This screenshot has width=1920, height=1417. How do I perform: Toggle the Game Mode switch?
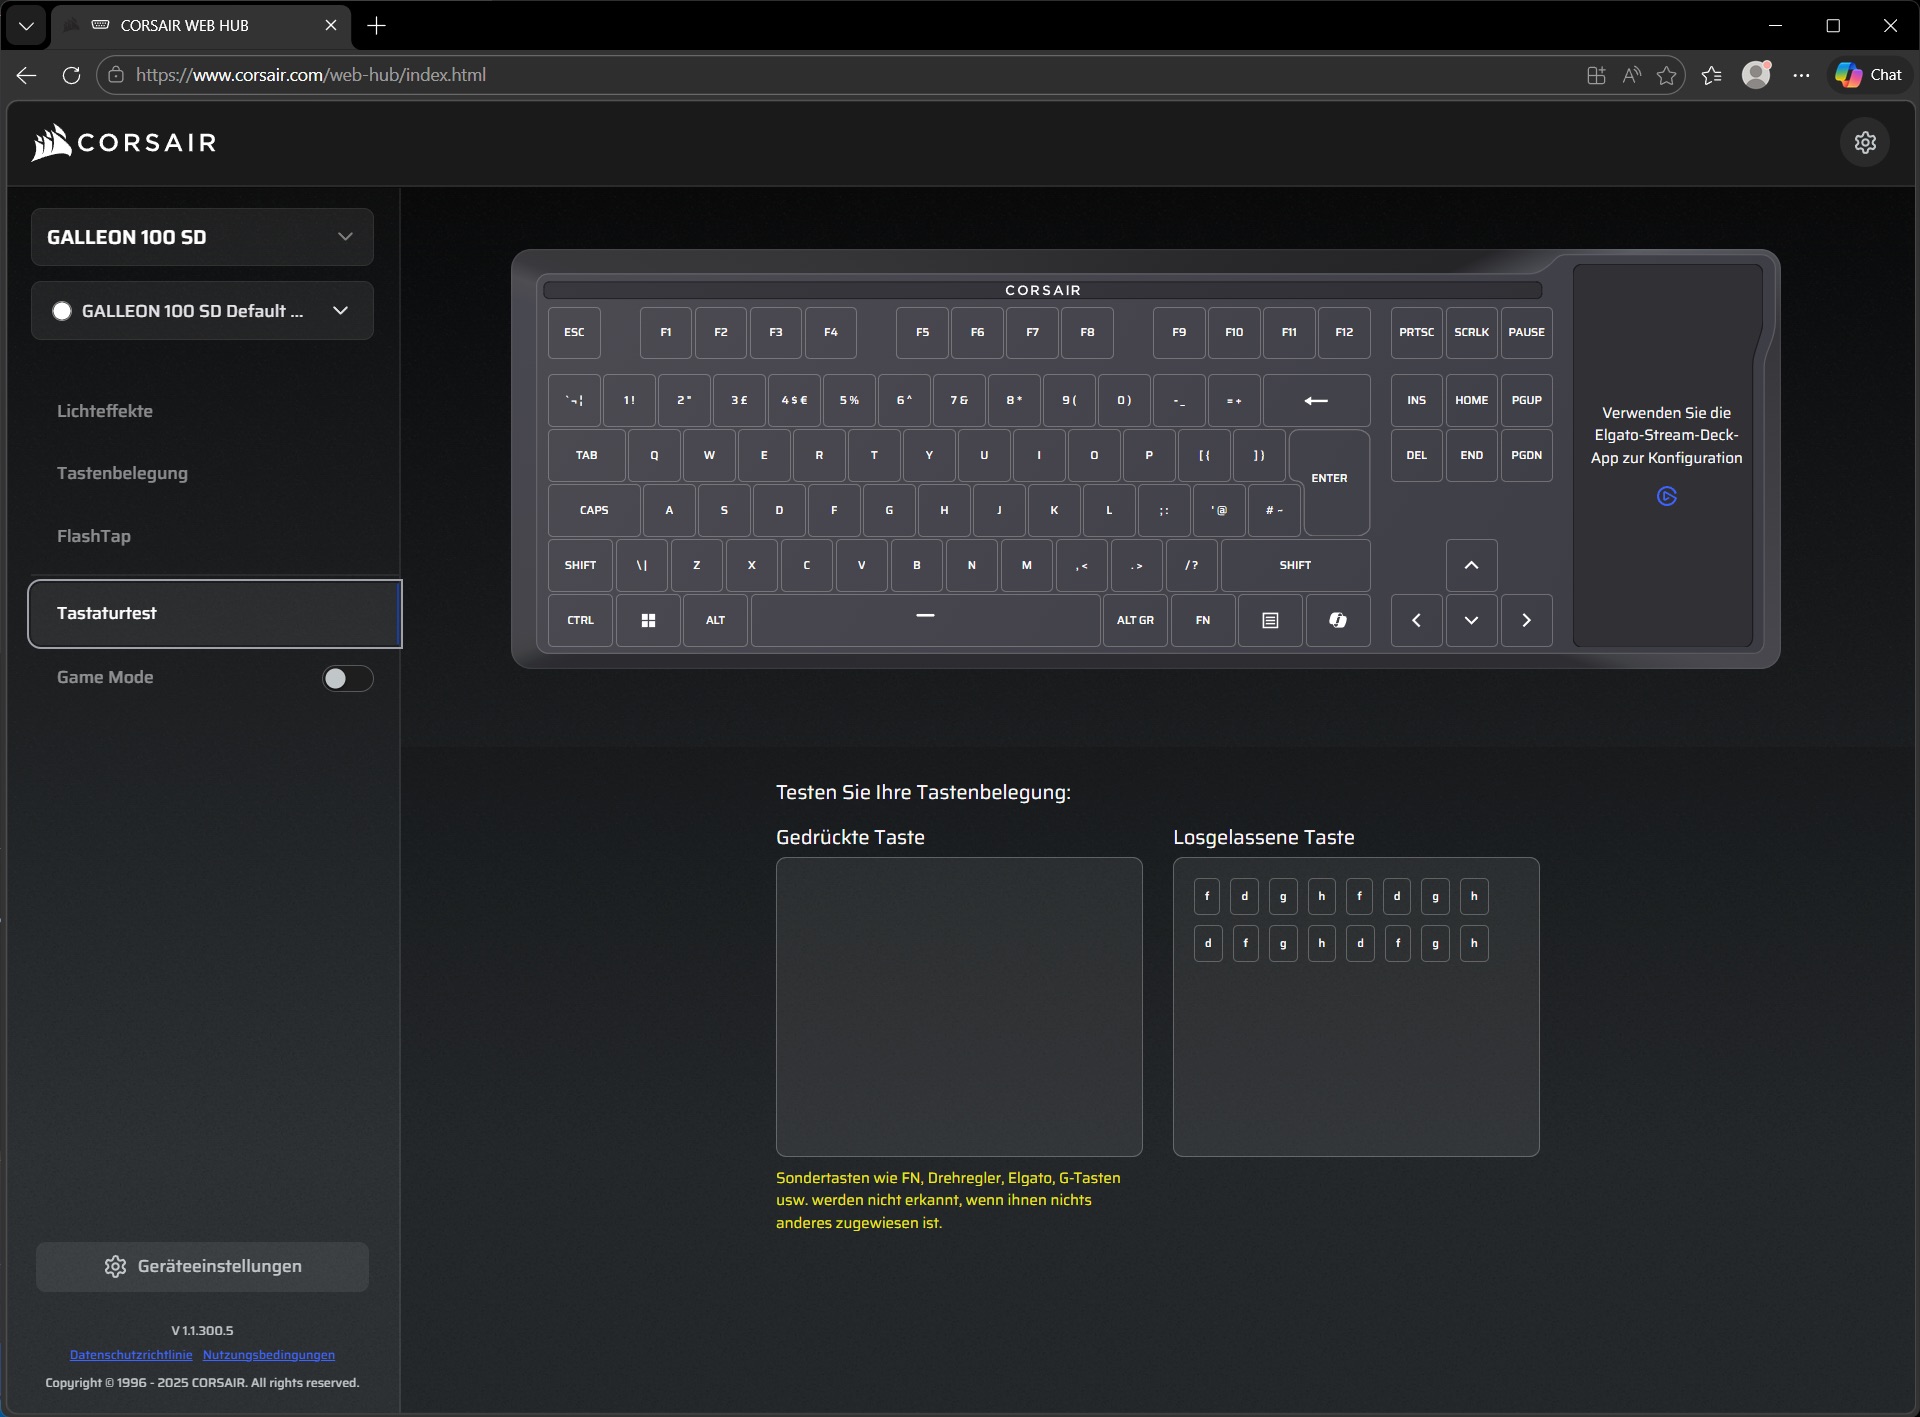pyautogui.click(x=347, y=679)
